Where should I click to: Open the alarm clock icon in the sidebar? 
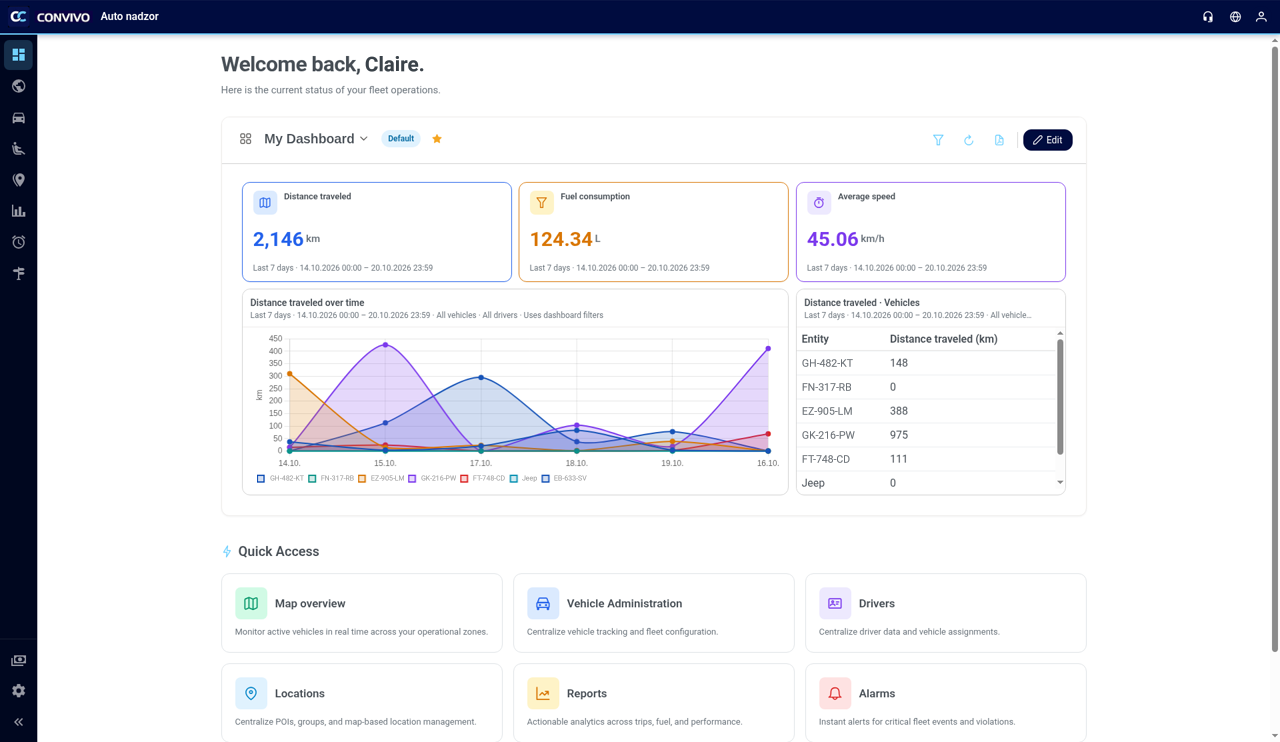click(x=18, y=242)
